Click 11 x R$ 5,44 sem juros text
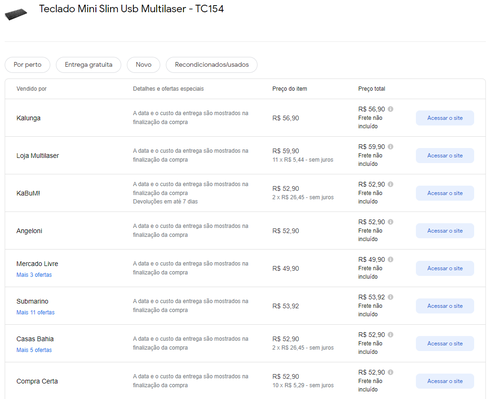500x399 pixels. (x=303, y=160)
